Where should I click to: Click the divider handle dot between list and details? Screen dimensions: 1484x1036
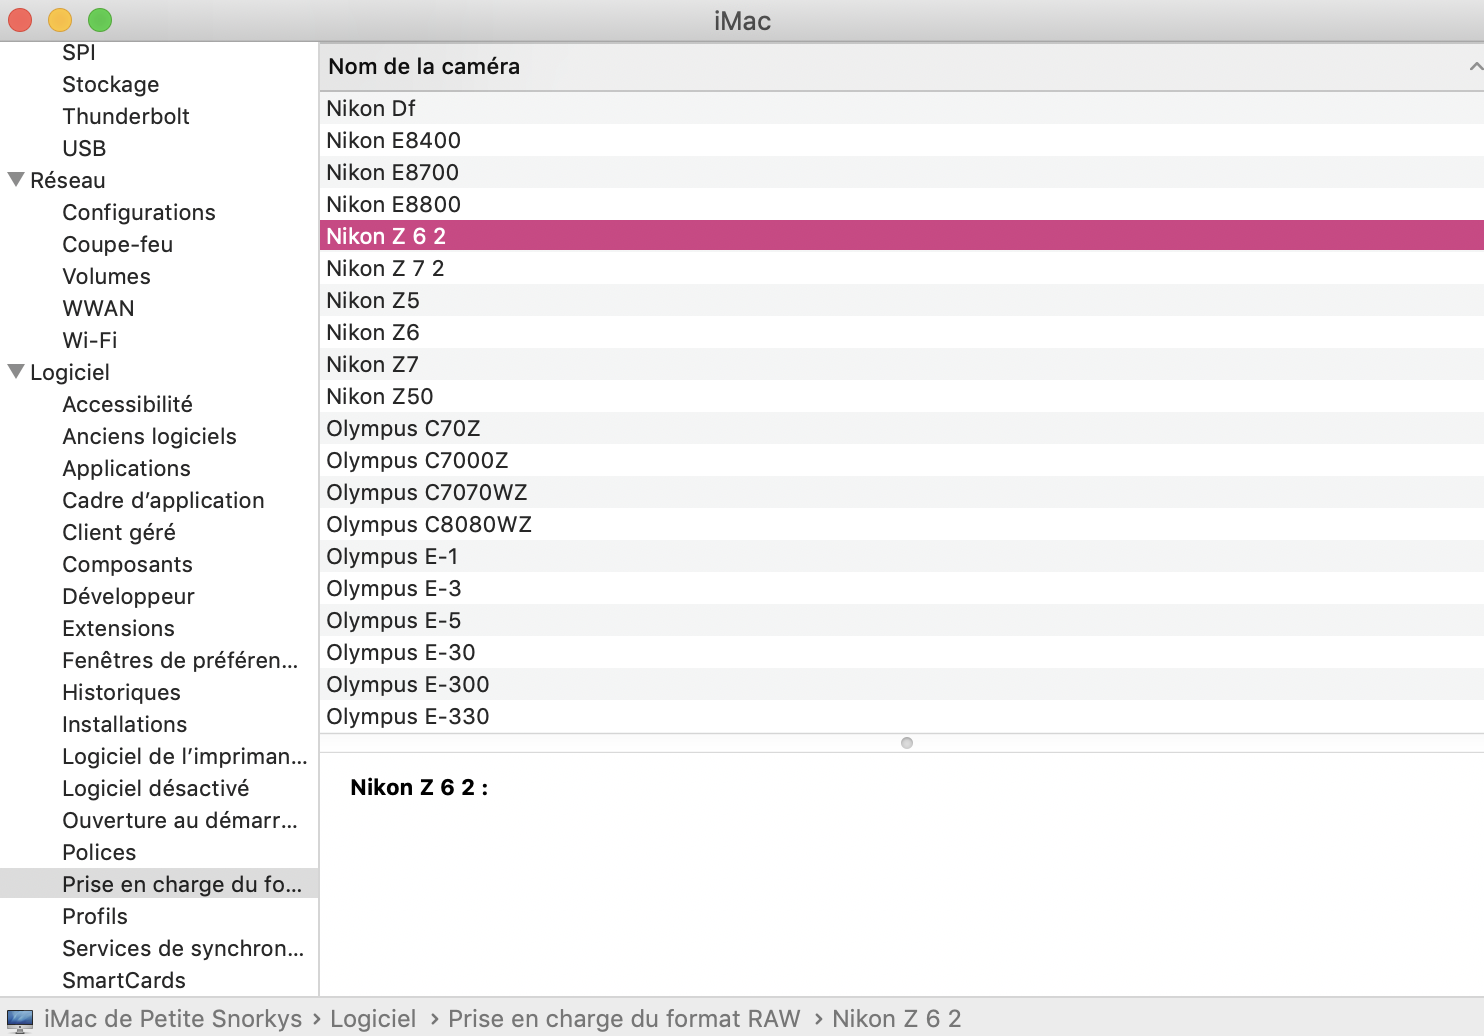907,743
